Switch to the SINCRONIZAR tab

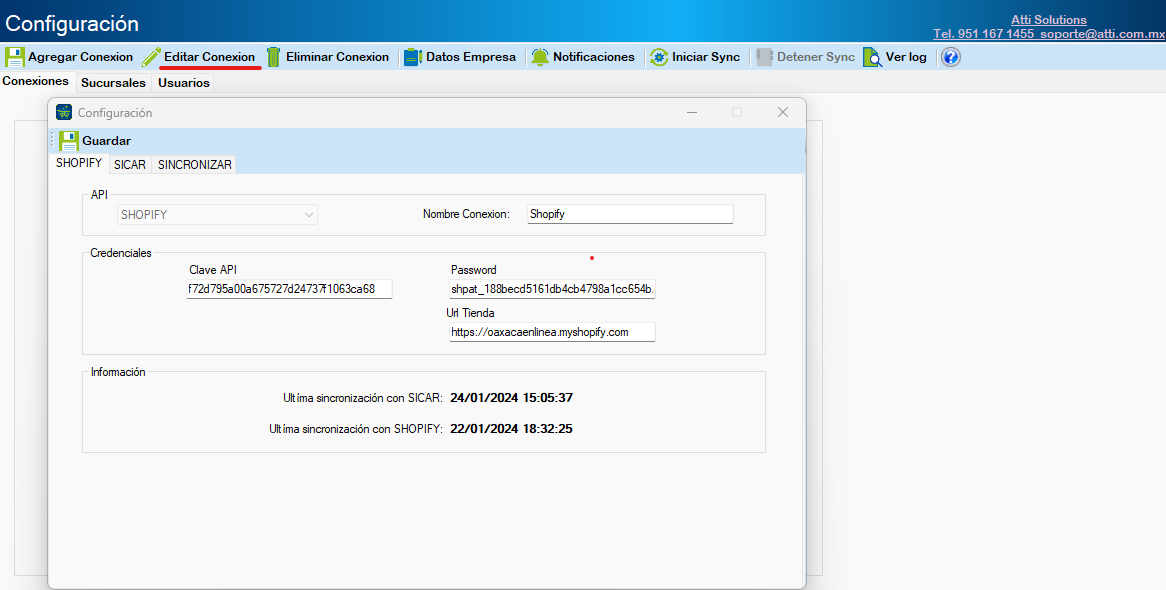tap(195, 164)
